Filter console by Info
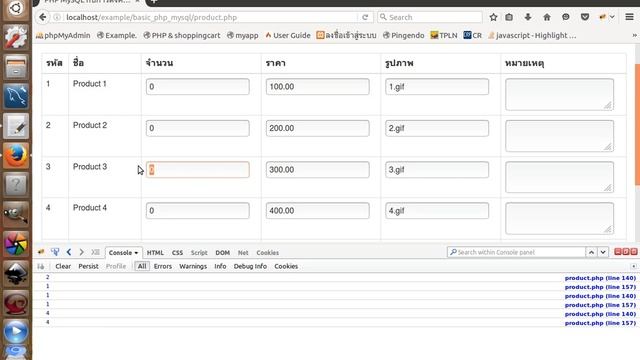Screen dimensions: 640x360 [220, 266]
